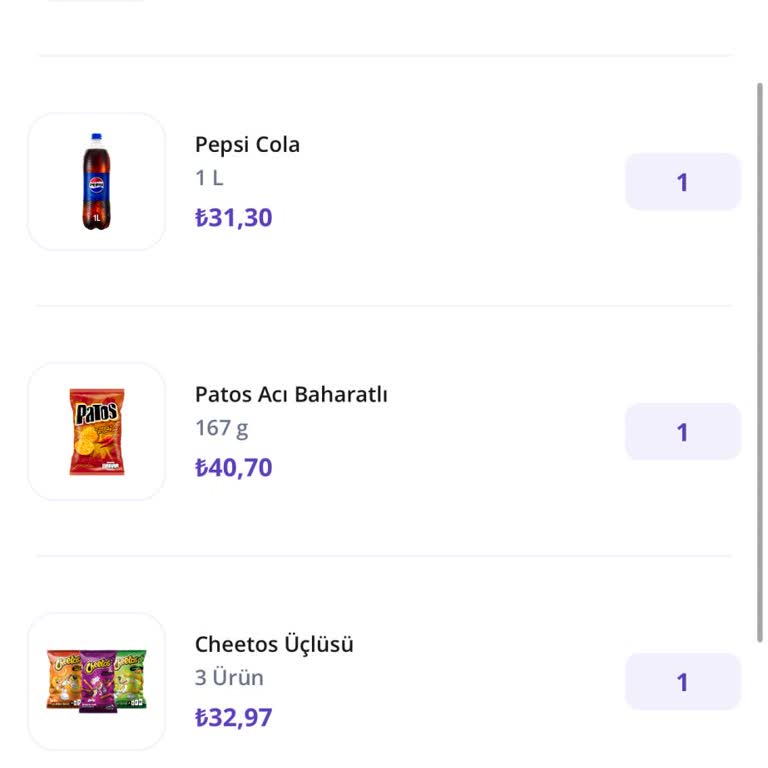The height and width of the screenshot is (768, 768).
Task: Click the ₺31,30 Pepsi price
Action: point(233,218)
